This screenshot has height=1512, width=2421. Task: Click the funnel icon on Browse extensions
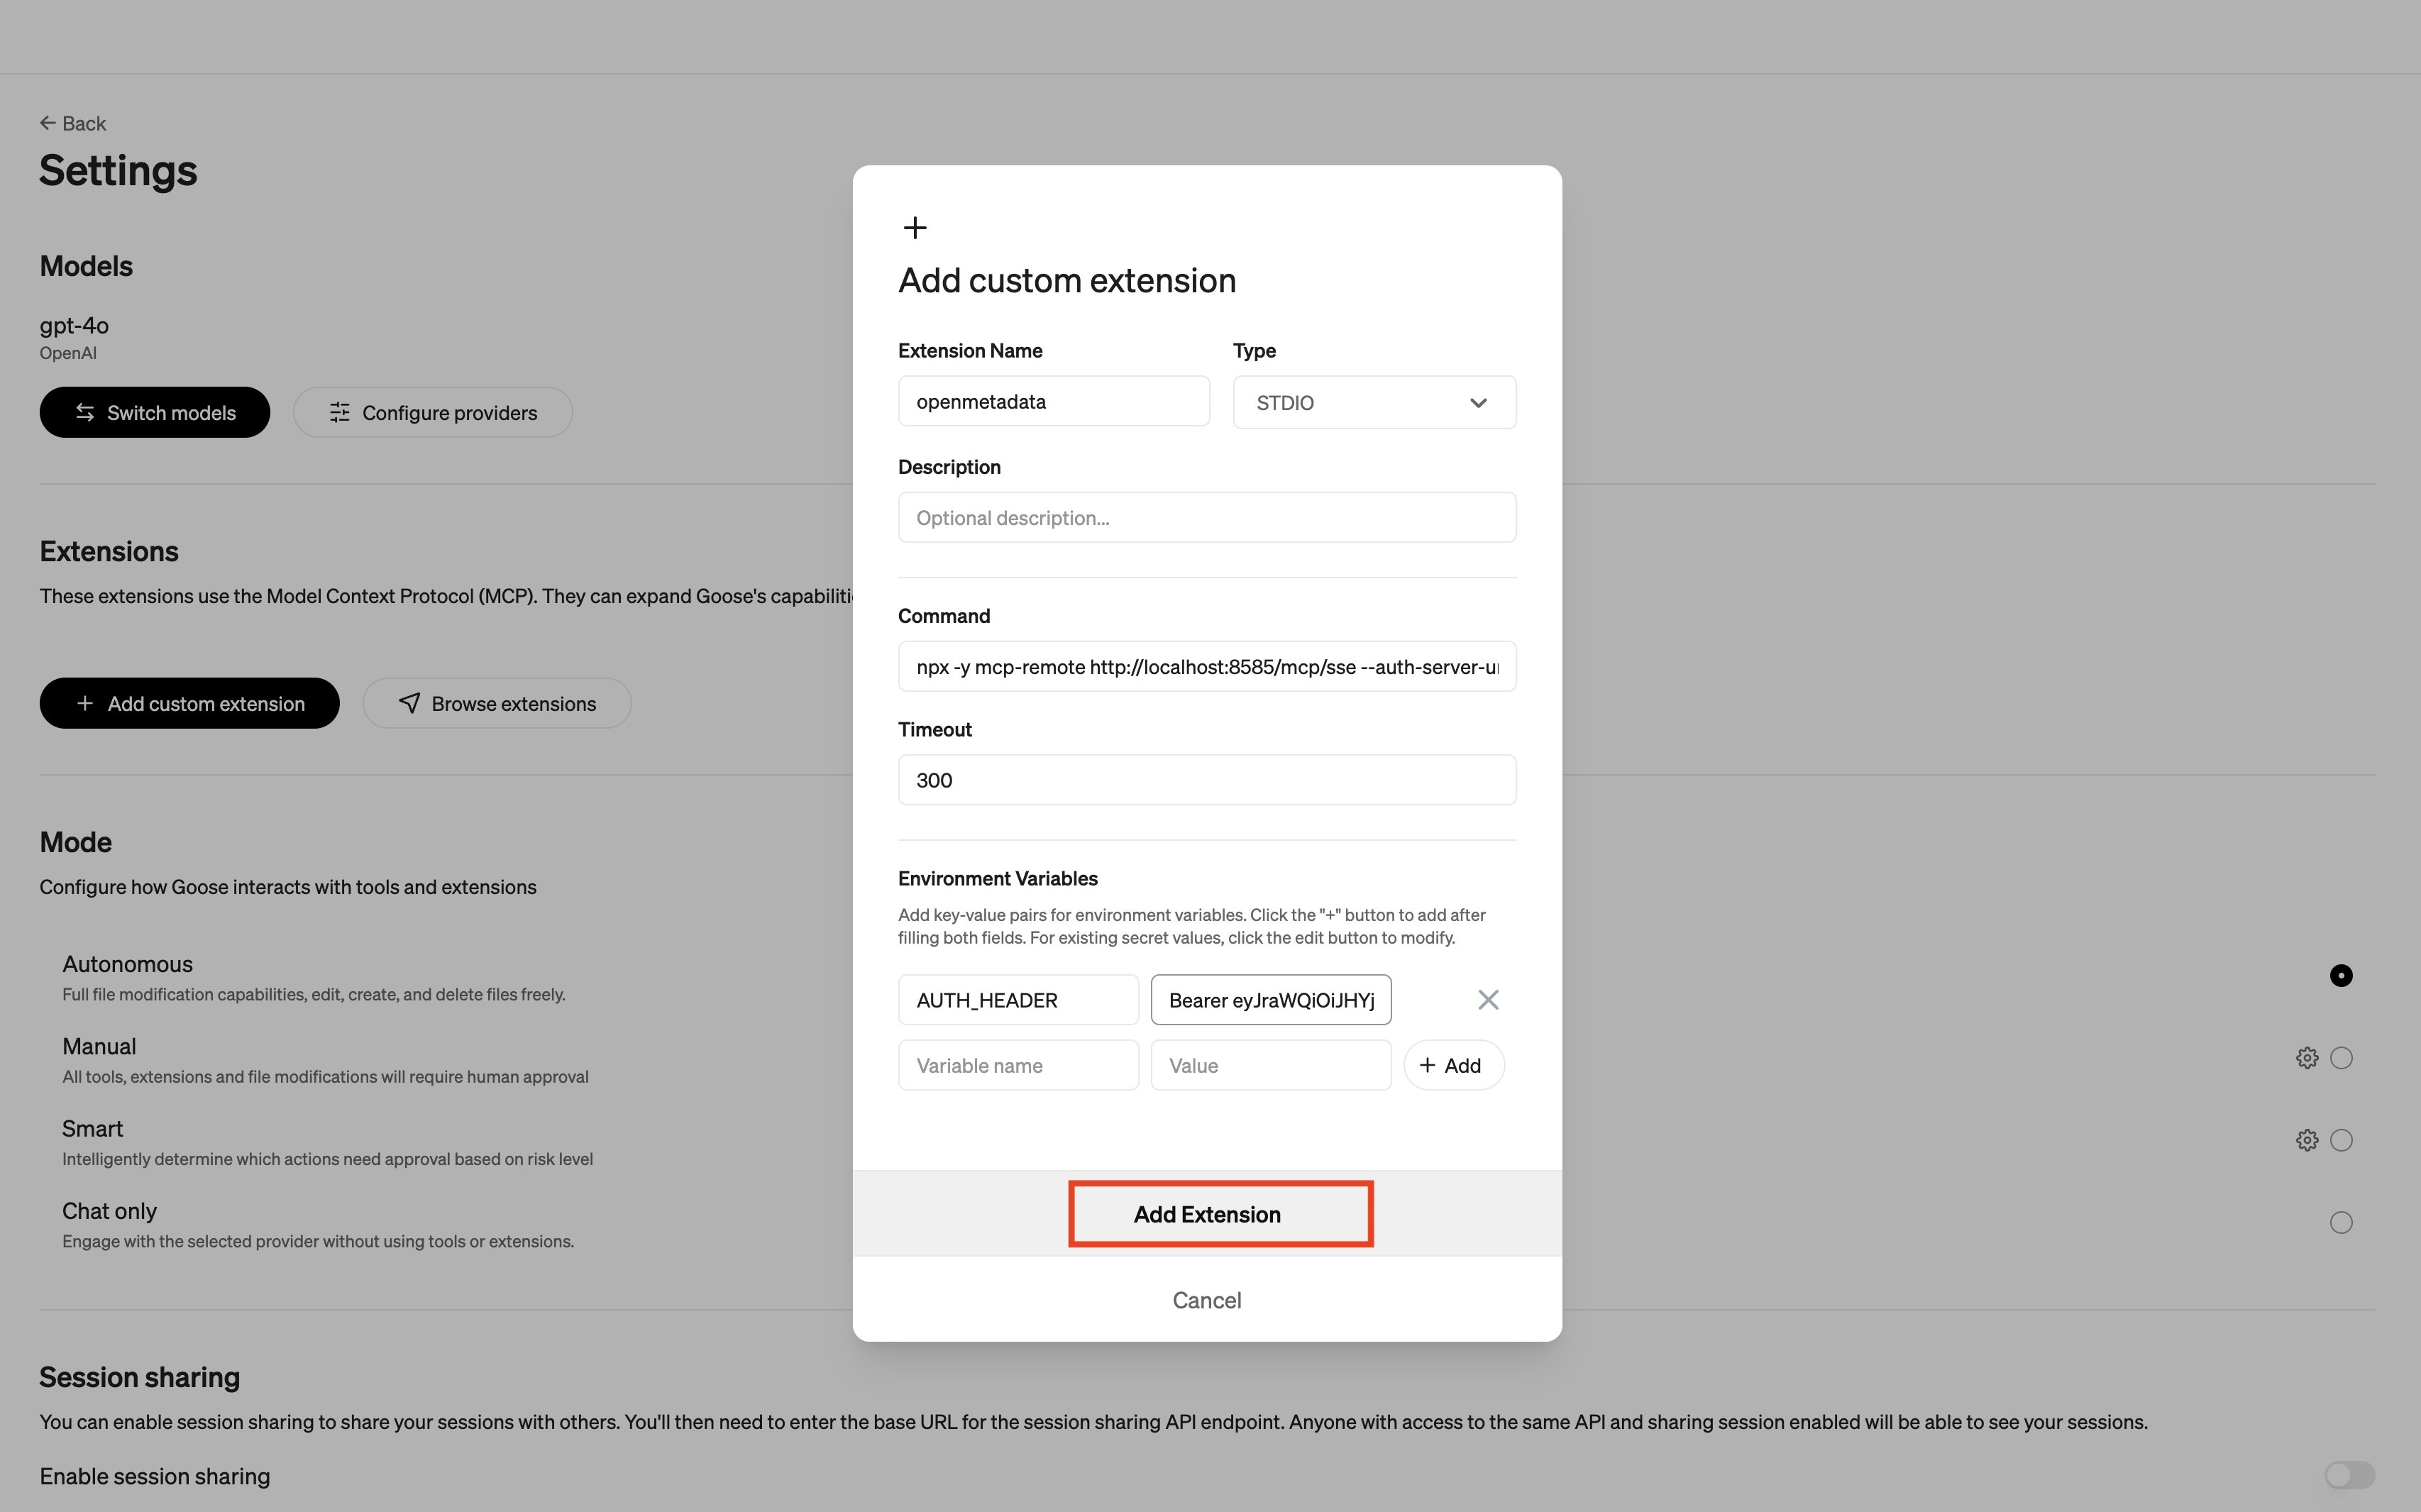coord(410,703)
